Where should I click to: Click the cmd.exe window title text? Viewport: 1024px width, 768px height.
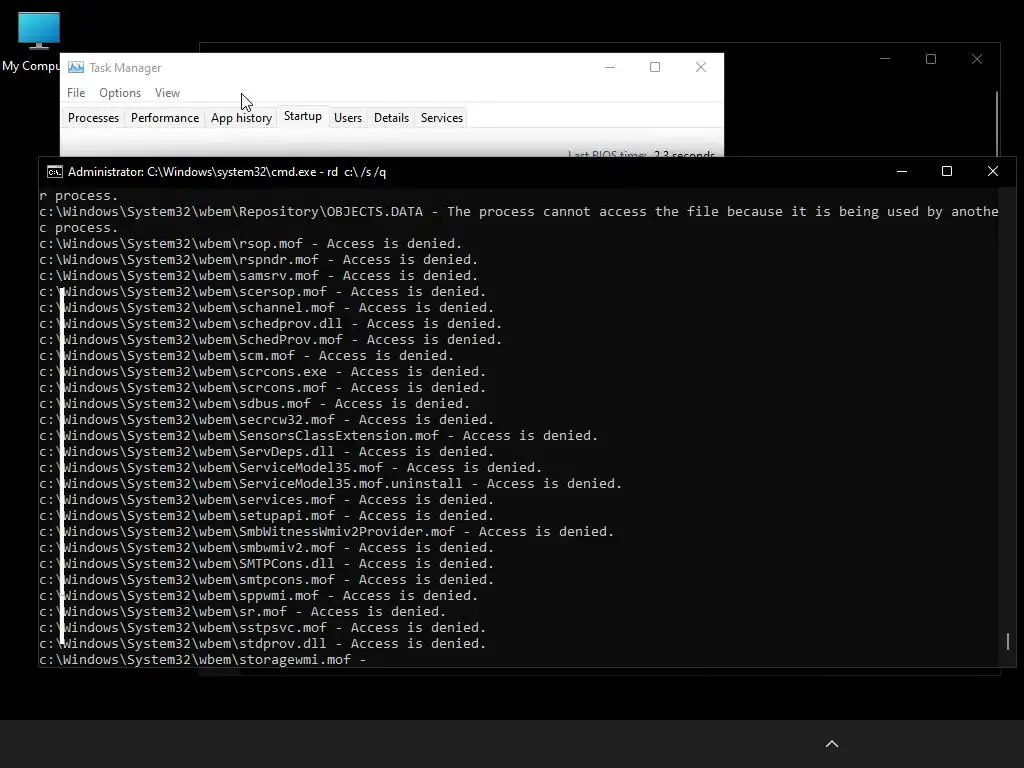pyautogui.click(x=227, y=172)
